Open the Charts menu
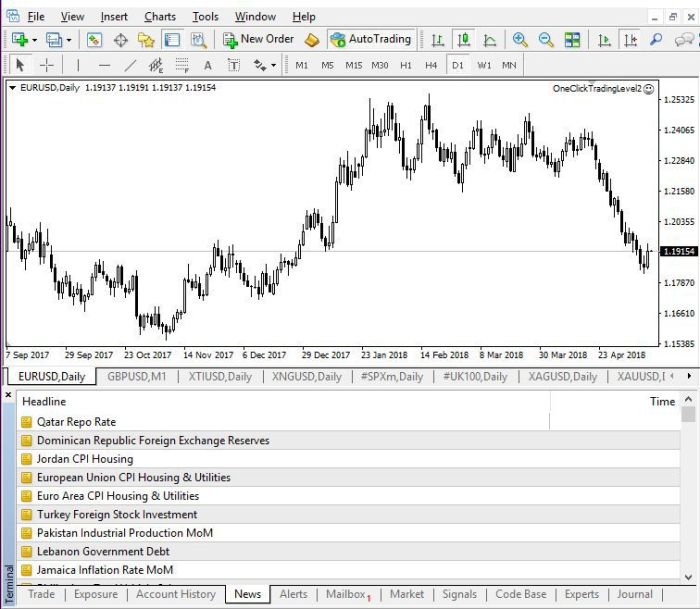Image resolution: width=700 pixels, height=609 pixels. (160, 17)
